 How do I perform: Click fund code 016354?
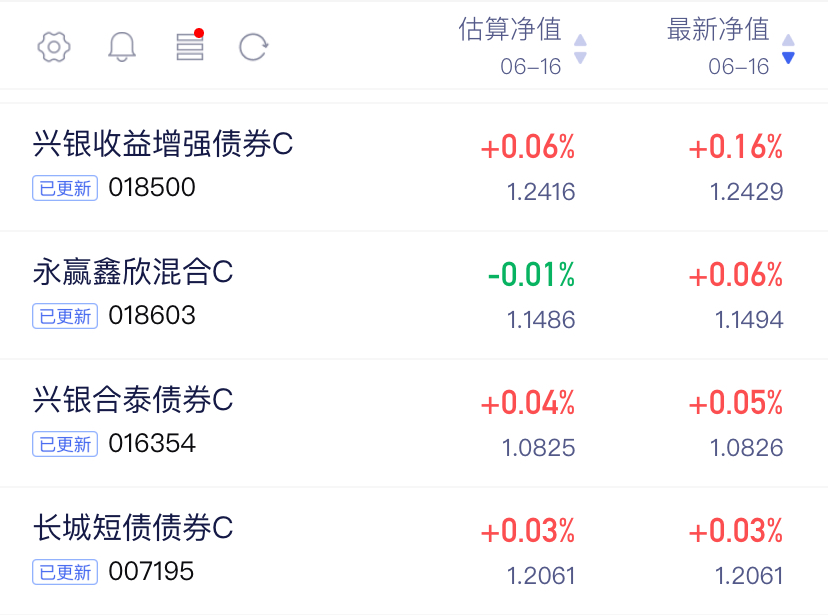click(152, 443)
